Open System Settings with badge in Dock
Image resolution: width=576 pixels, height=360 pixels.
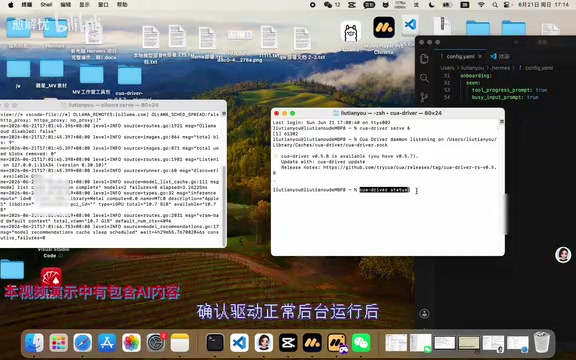click(x=156, y=343)
